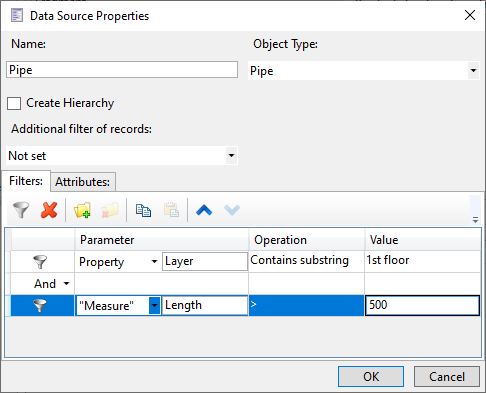Open the And logical operator dropdown

coord(67,284)
